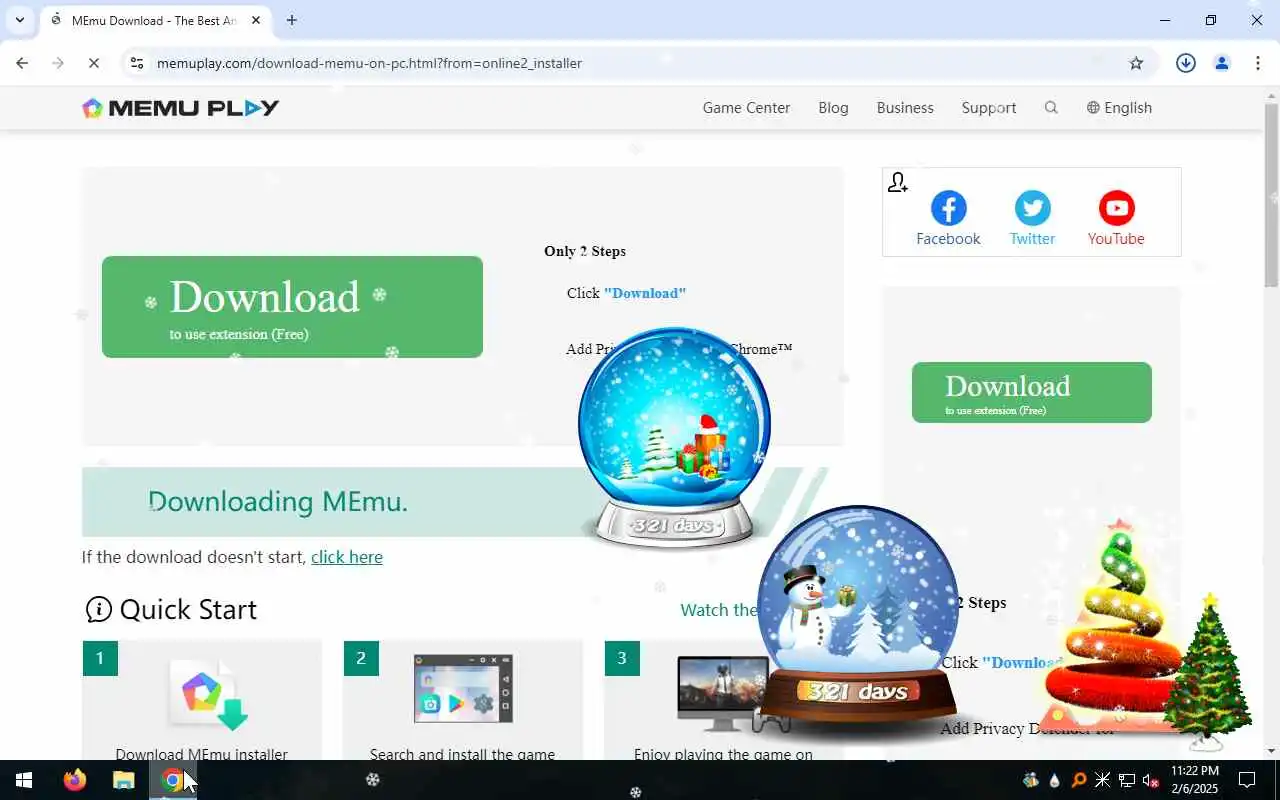
Task: Click the "Downloading MEmu." banner text
Action: tap(278, 501)
